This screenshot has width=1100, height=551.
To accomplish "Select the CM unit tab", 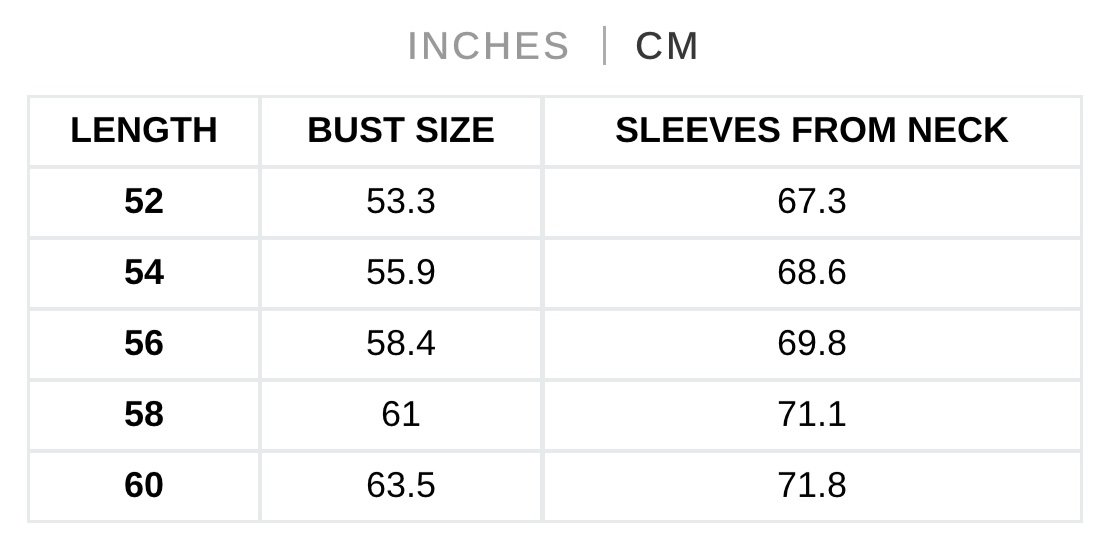I will 667,47.
